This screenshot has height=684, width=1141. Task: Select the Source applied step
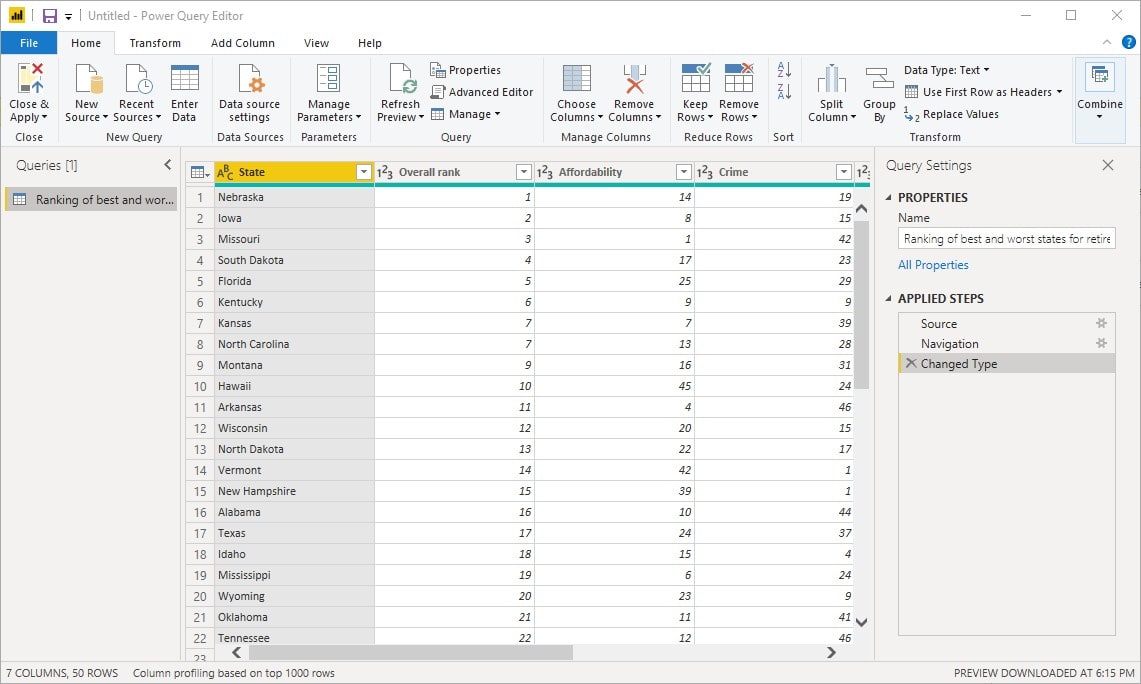tap(1007, 323)
